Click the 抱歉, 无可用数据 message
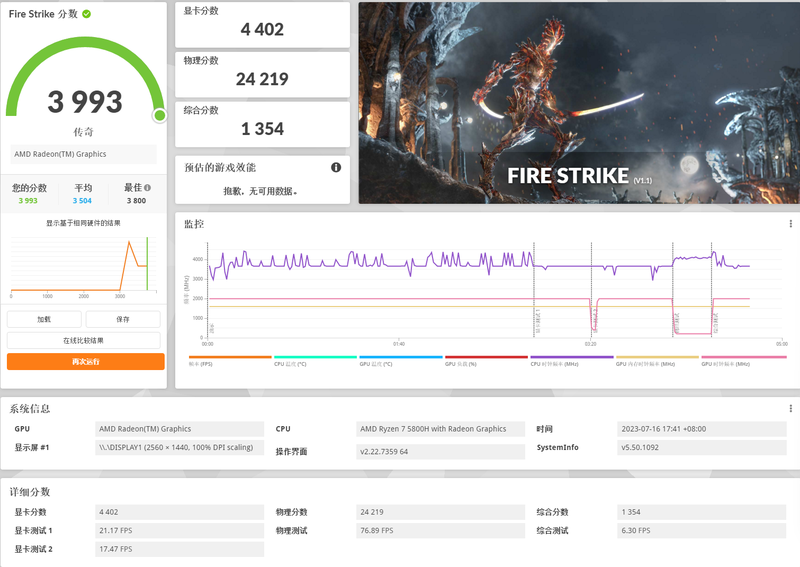This screenshot has height=567, width=800. [260, 191]
